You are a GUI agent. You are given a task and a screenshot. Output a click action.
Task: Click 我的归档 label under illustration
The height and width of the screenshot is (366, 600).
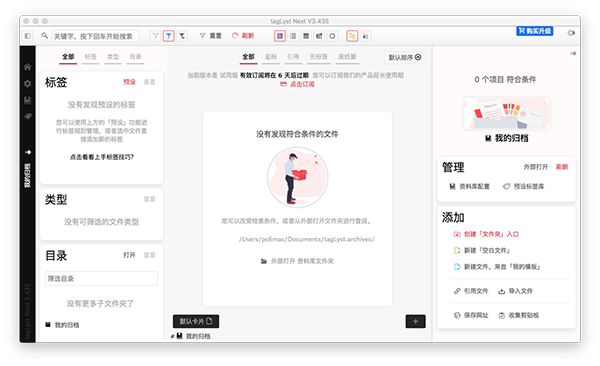tap(507, 138)
